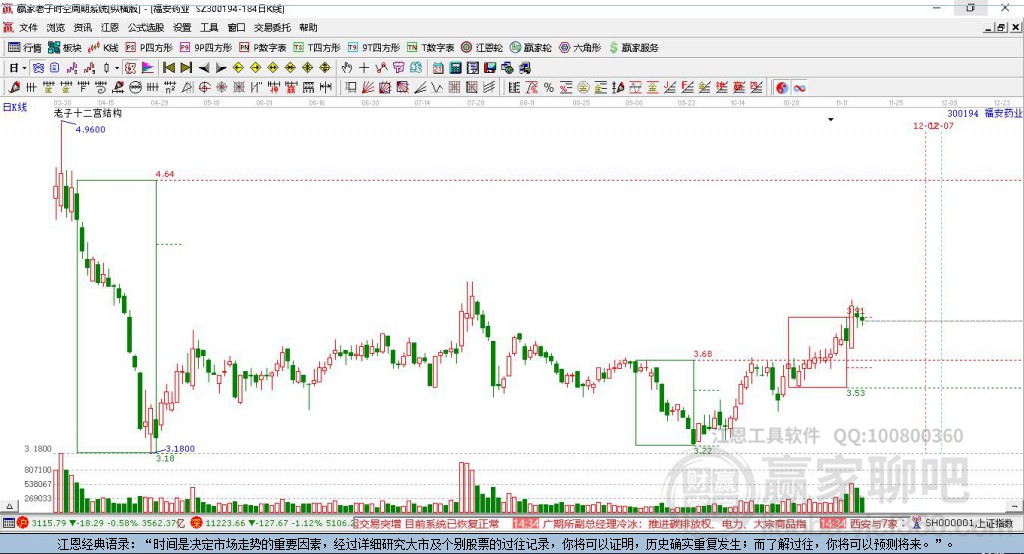Step chart left with black left arrow
The width and height of the screenshot is (1024, 554).
[x=204, y=68]
